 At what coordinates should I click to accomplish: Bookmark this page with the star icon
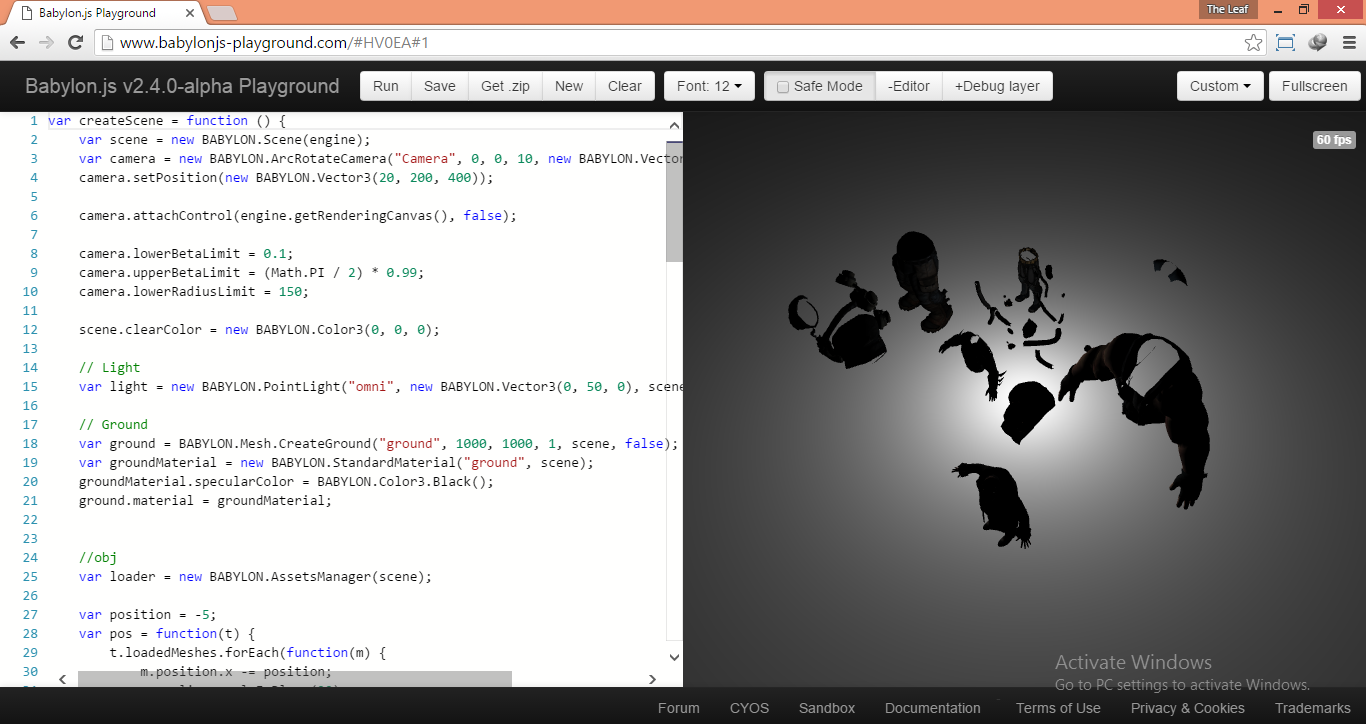[1253, 42]
